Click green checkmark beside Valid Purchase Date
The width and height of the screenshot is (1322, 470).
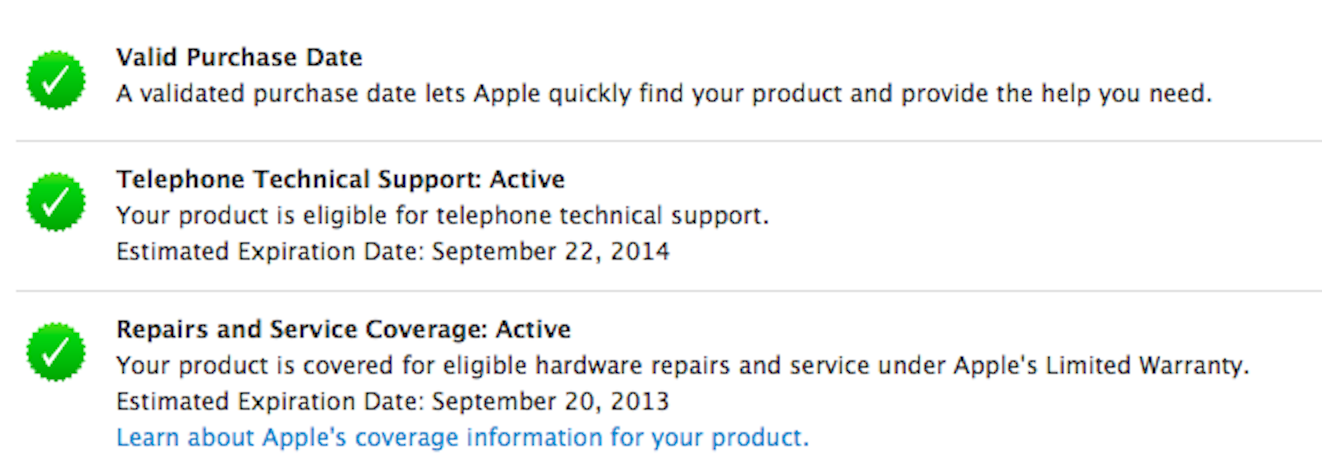[56, 80]
